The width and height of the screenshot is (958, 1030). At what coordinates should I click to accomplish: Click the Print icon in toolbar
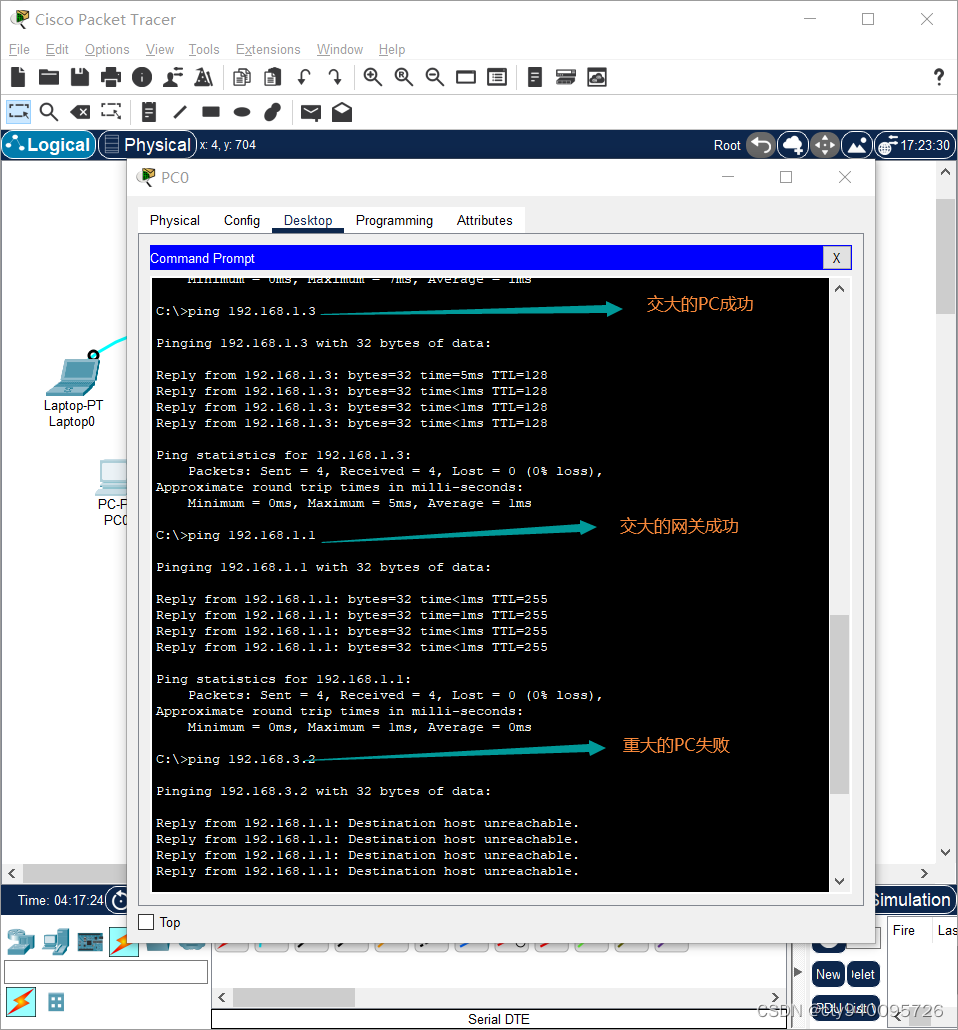click(x=110, y=78)
